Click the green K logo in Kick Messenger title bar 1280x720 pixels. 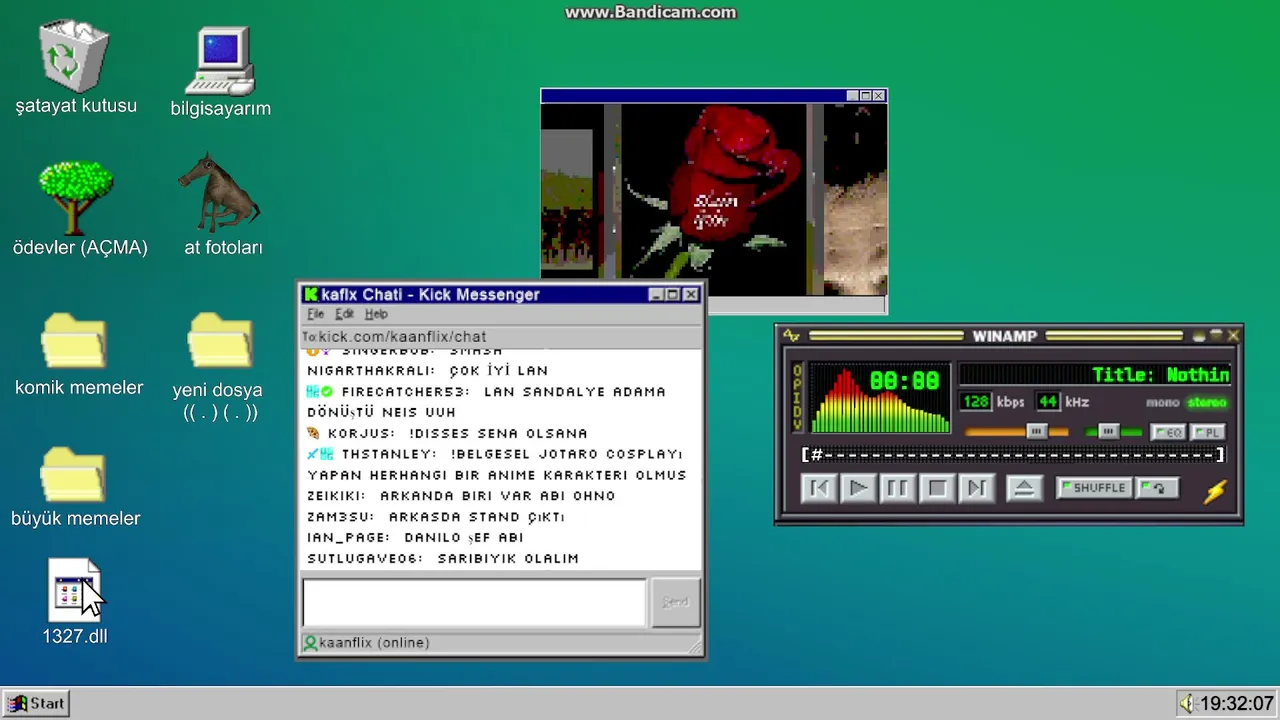coord(311,294)
